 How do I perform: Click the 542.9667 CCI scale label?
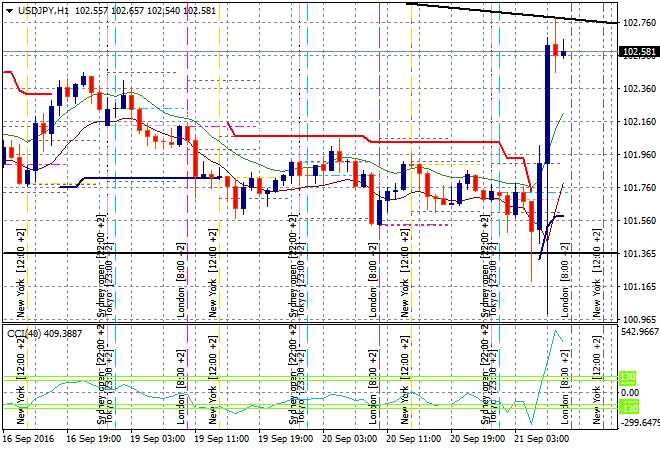pos(638,331)
